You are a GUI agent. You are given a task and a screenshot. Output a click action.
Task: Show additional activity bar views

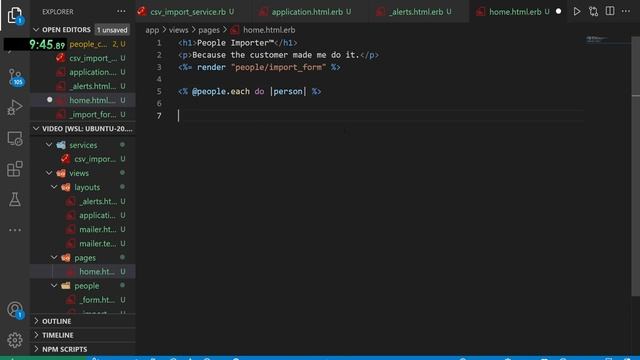(x=15, y=230)
